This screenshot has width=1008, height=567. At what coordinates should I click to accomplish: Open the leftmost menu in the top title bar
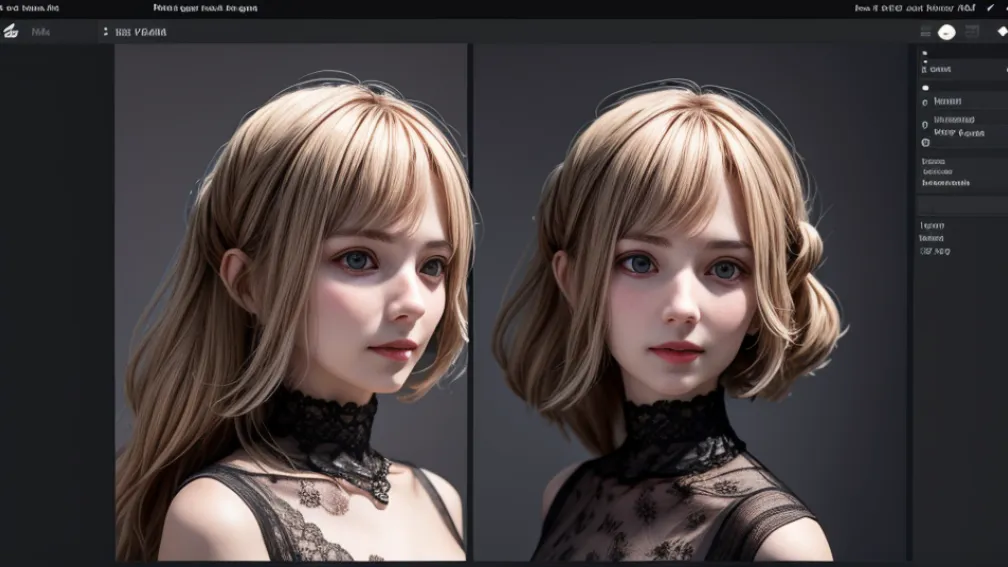click(30, 7)
